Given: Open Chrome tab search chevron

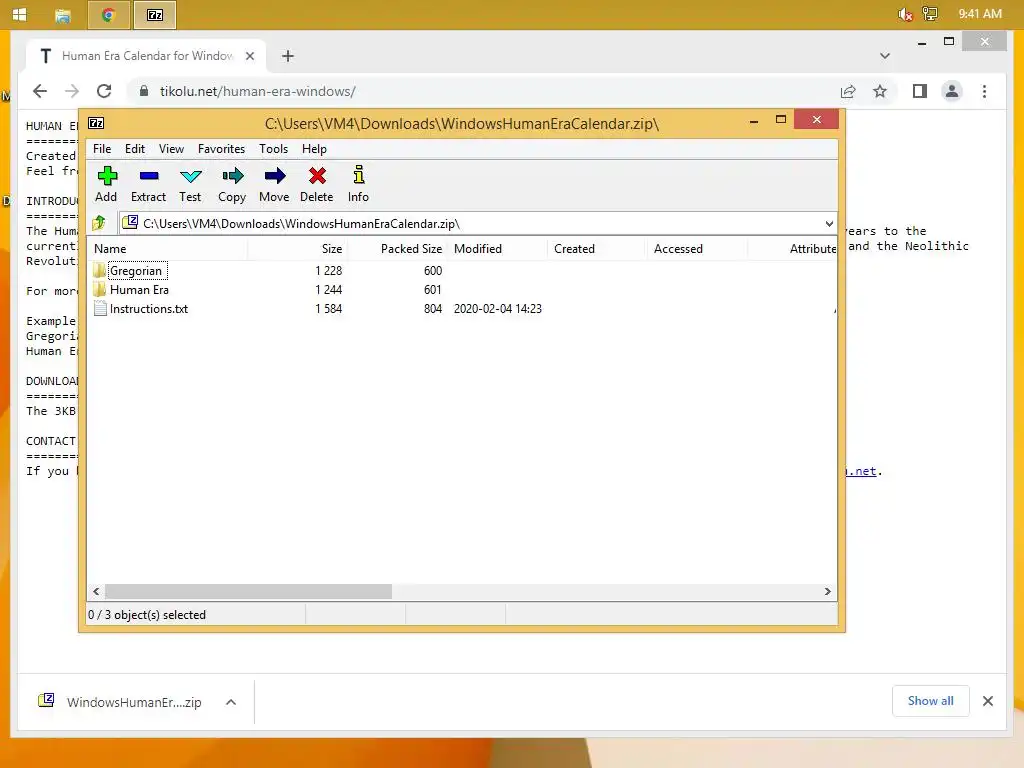Looking at the screenshot, I should click(x=885, y=56).
